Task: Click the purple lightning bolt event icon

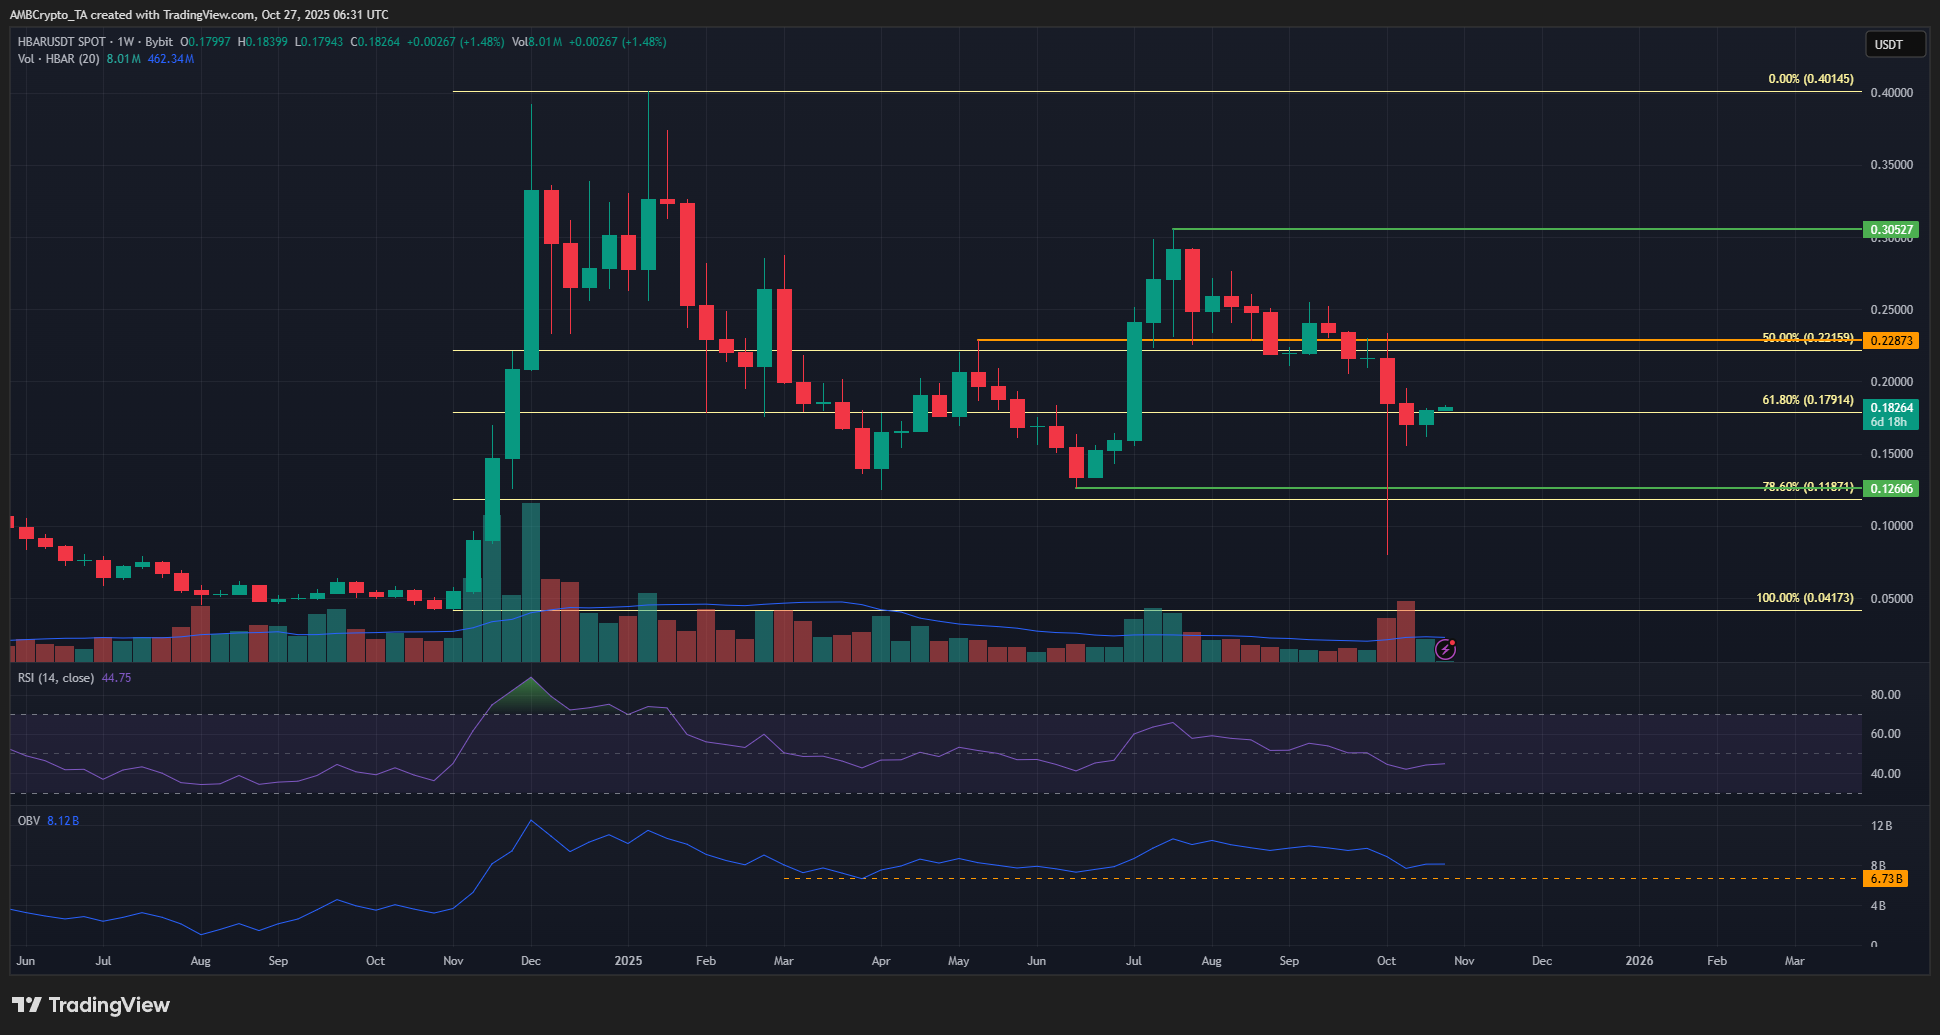Action: [1445, 650]
